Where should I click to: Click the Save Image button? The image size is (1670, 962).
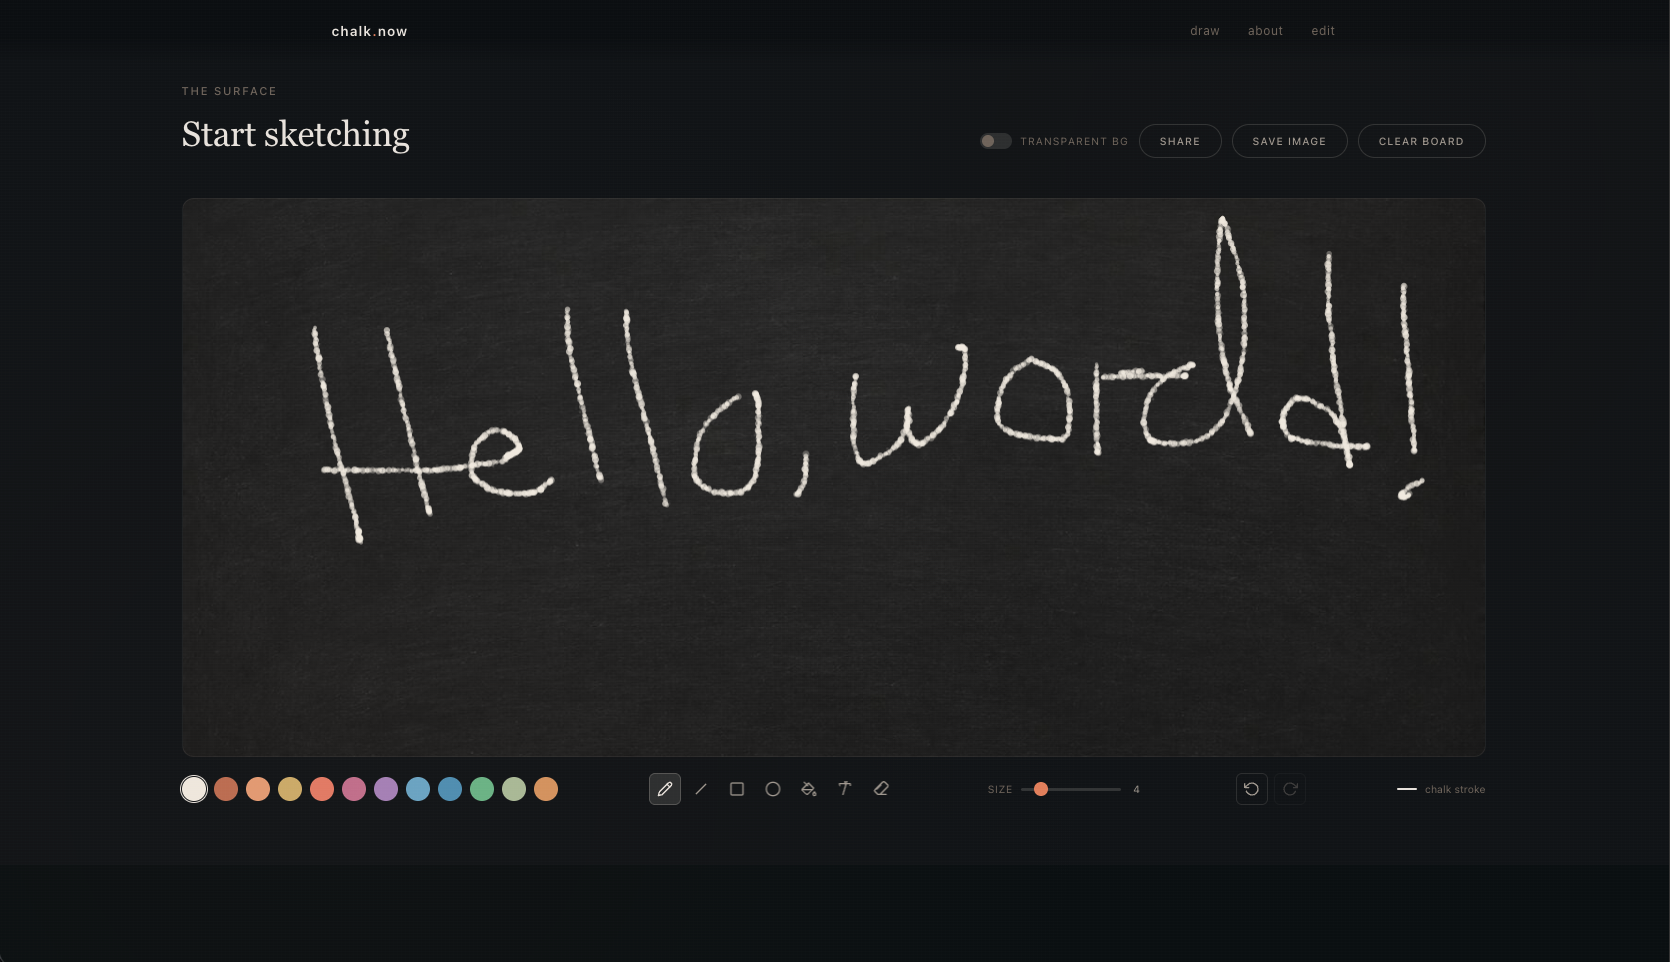1289,141
